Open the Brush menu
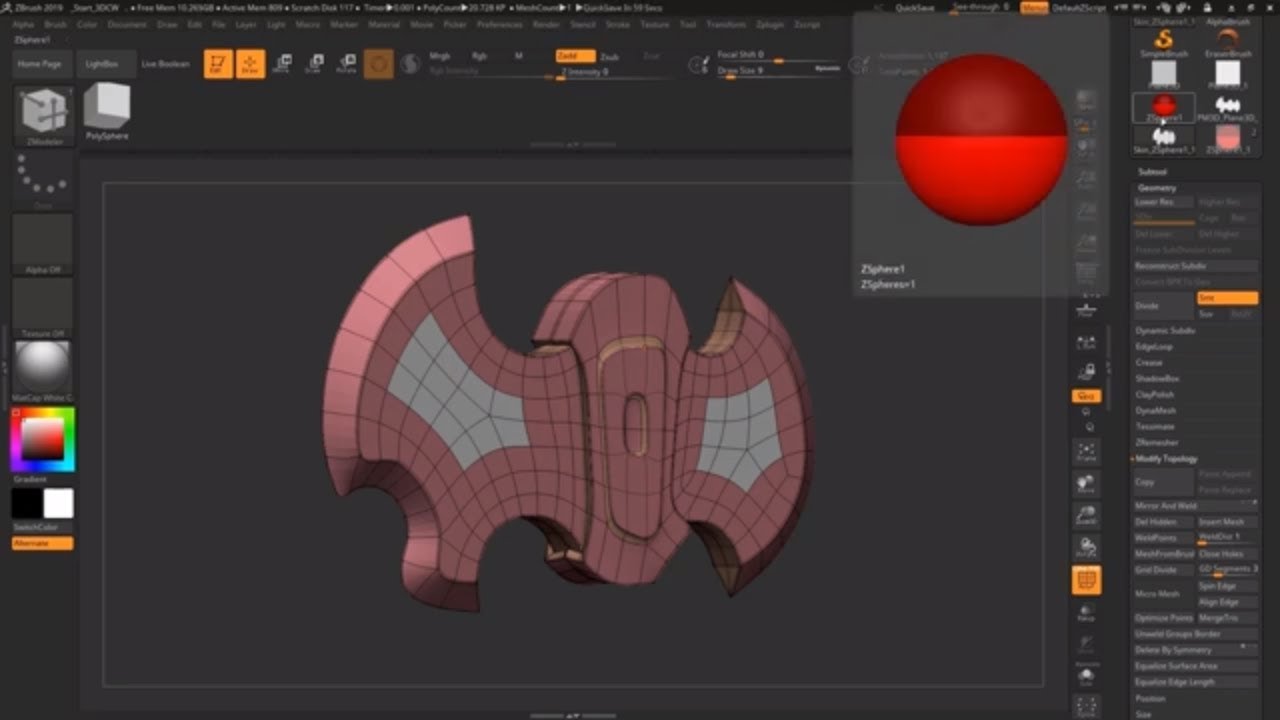 (x=55, y=24)
